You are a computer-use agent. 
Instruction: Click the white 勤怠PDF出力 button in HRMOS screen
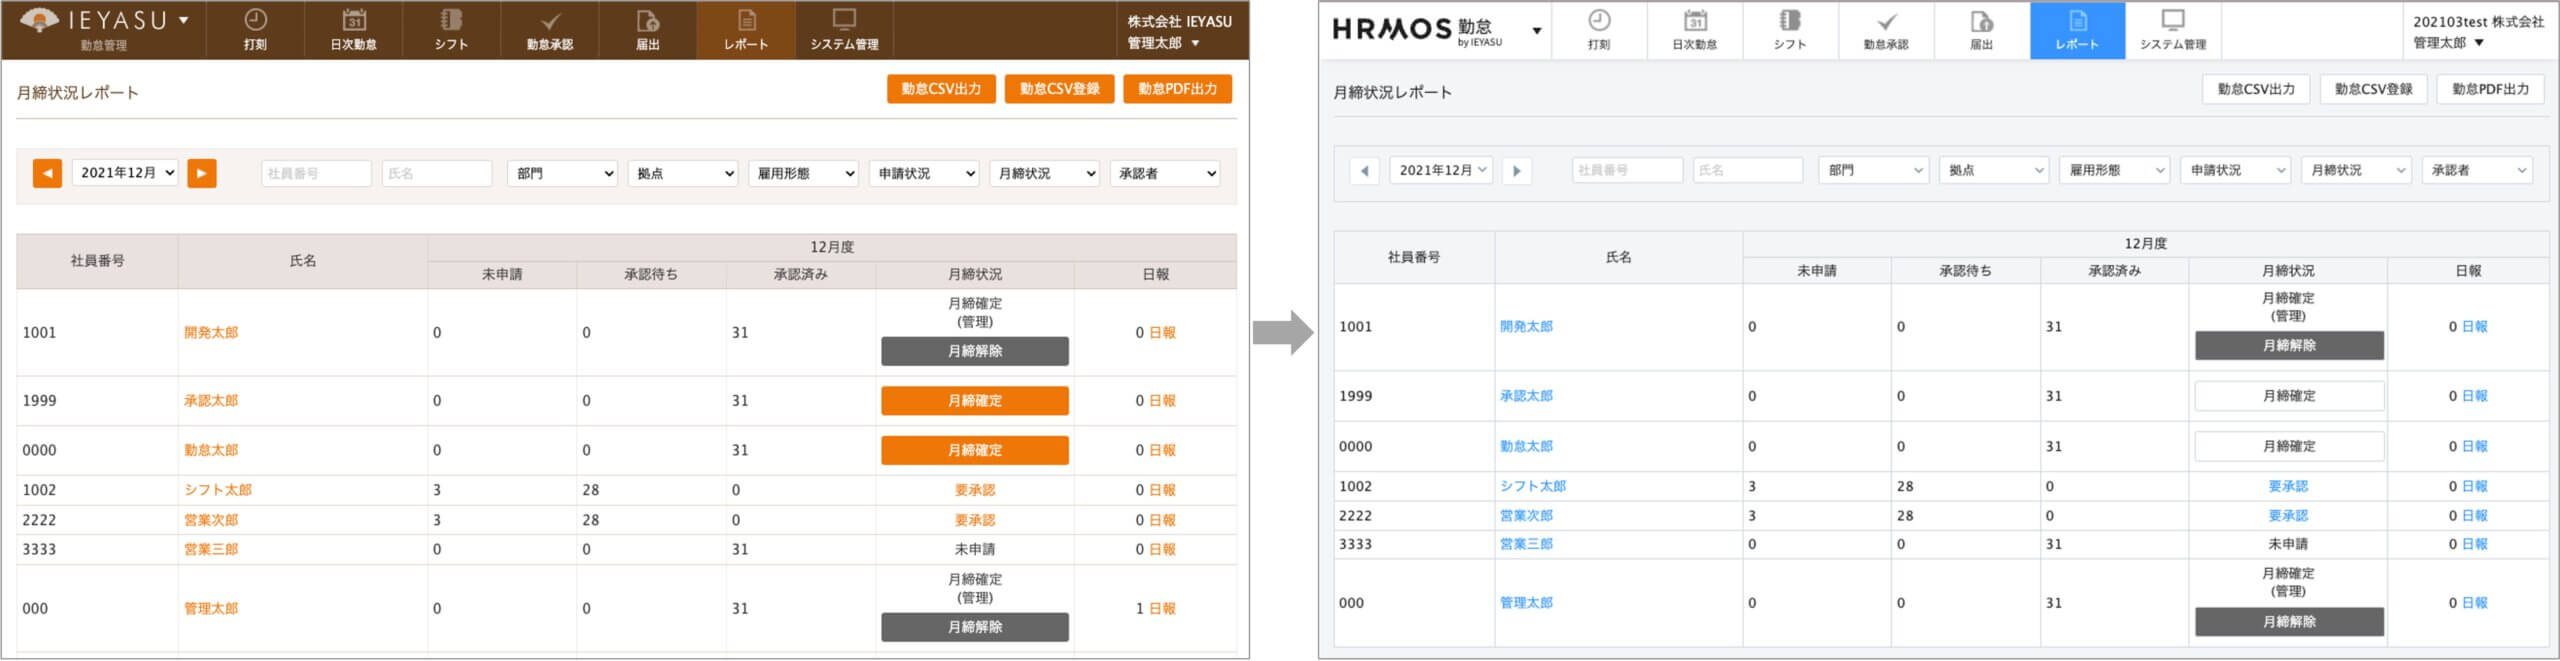click(2489, 89)
